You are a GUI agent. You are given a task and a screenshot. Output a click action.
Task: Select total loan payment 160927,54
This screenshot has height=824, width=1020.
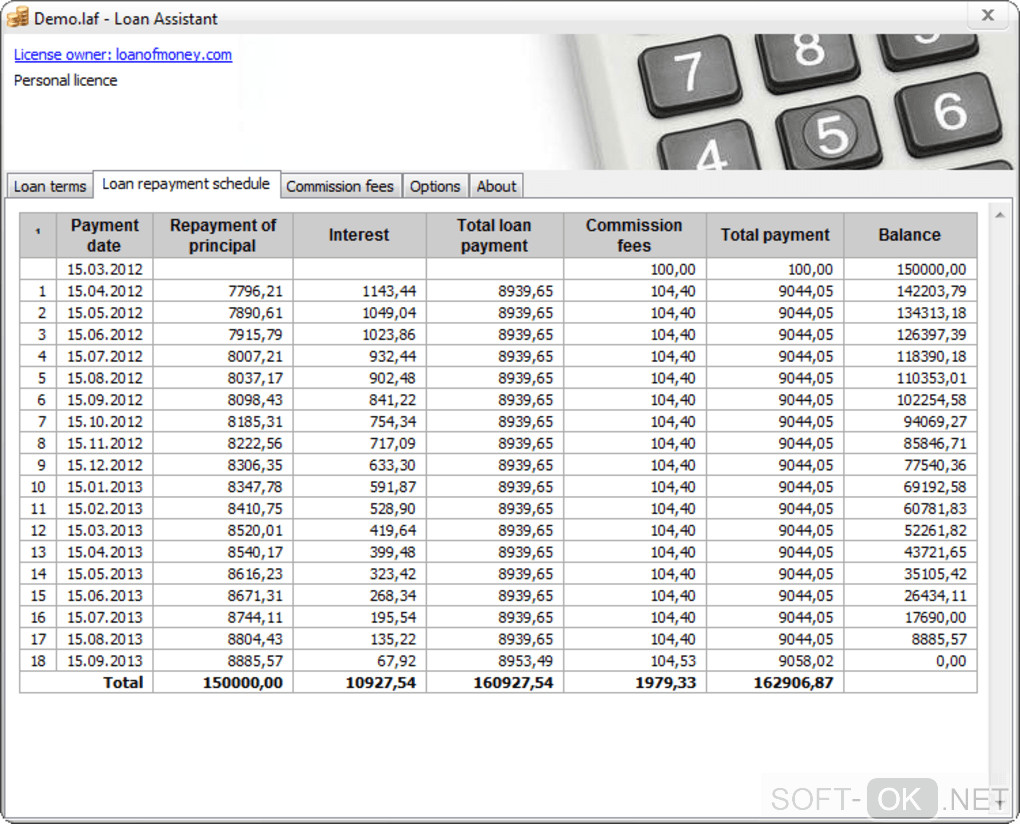tap(494, 683)
